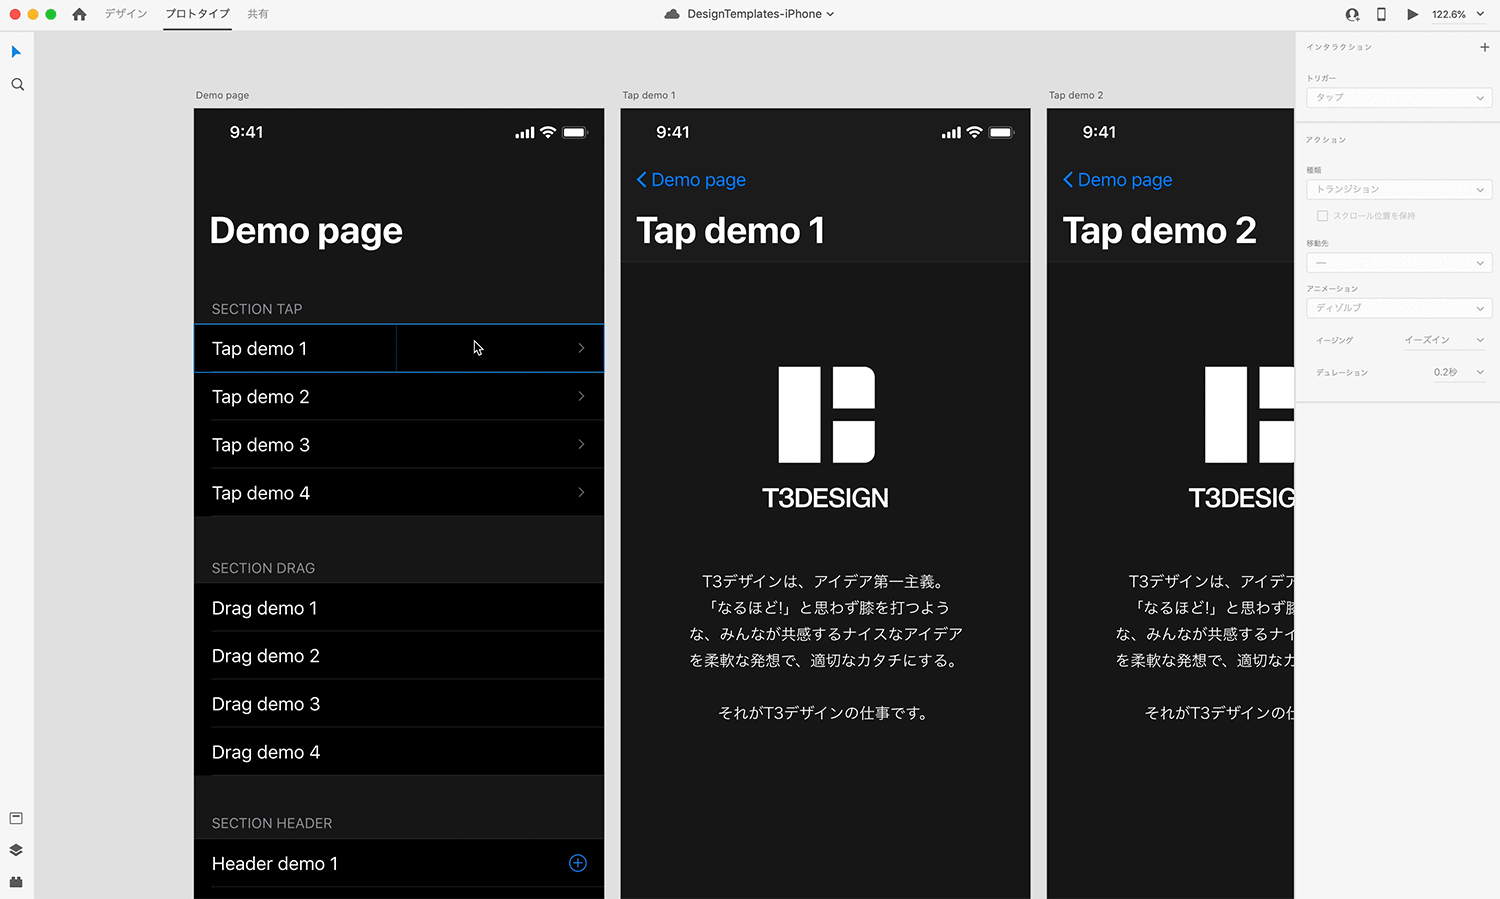Select the 'Drag demo 2' list row
The width and height of the screenshot is (1500, 899).
[399, 655]
